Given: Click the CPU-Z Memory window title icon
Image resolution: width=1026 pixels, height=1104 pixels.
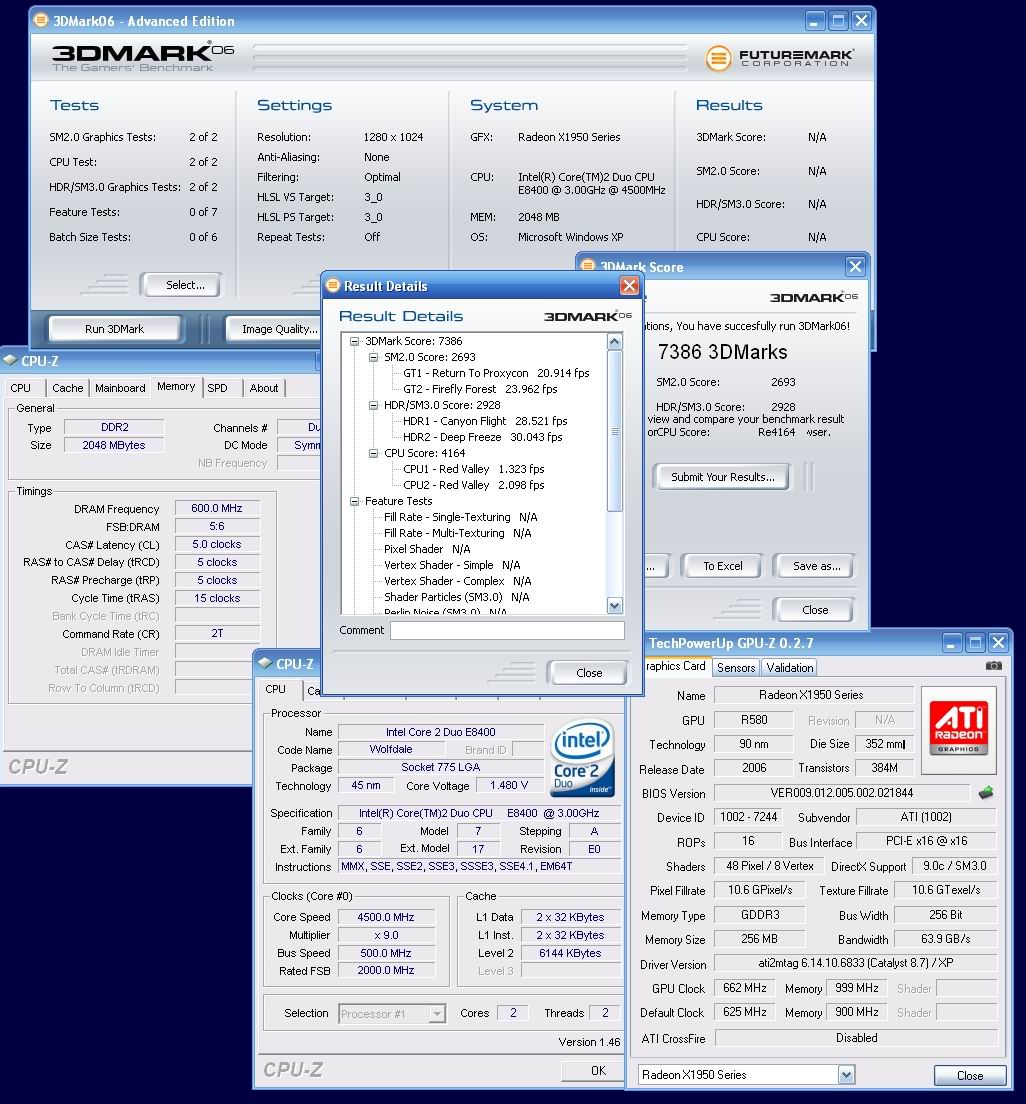Looking at the screenshot, I should (10, 360).
